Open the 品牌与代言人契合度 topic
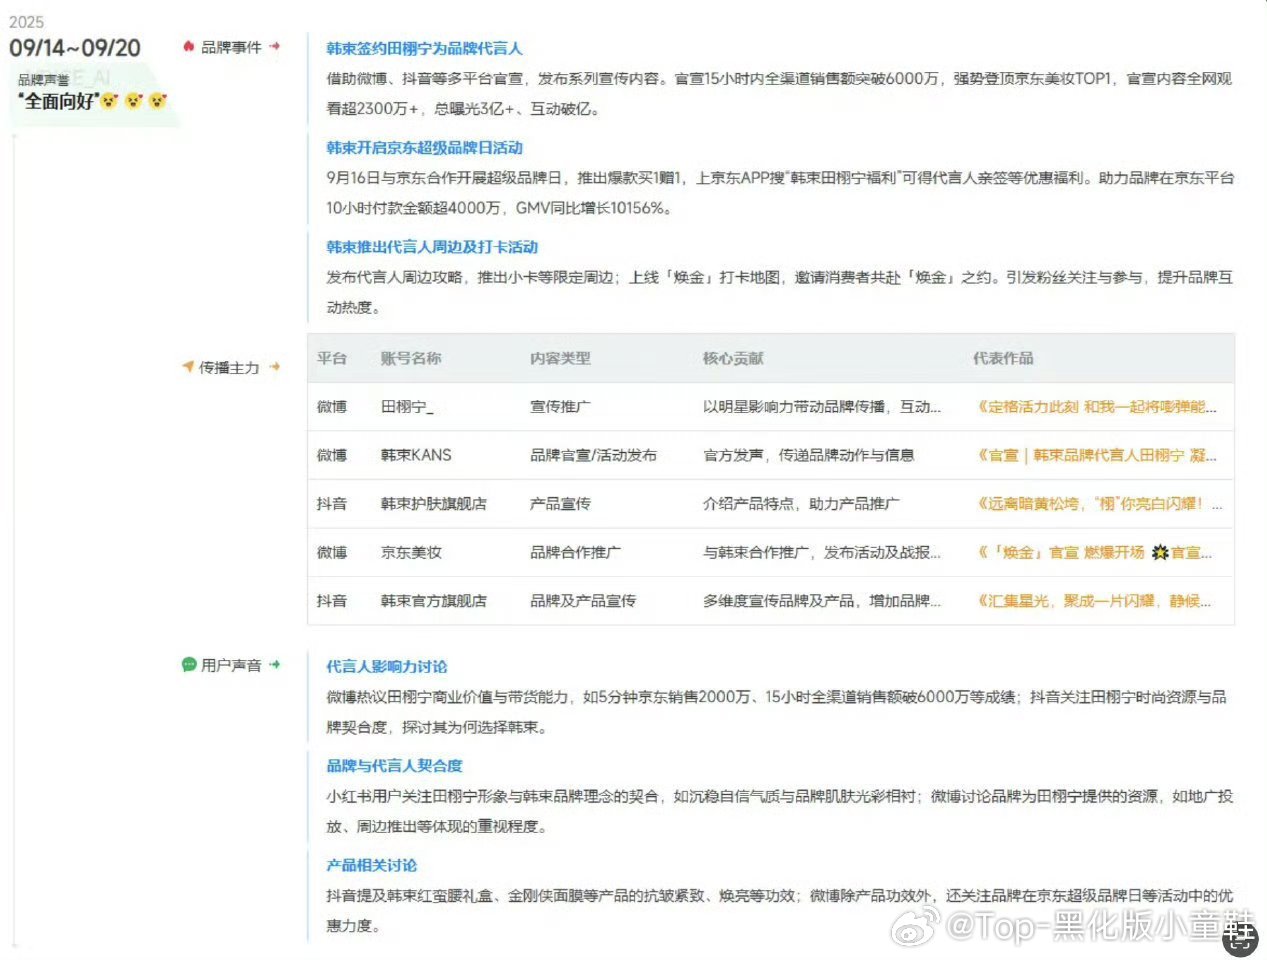Viewport: 1267px width, 960px height. pyautogui.click(x=394, y=765)
